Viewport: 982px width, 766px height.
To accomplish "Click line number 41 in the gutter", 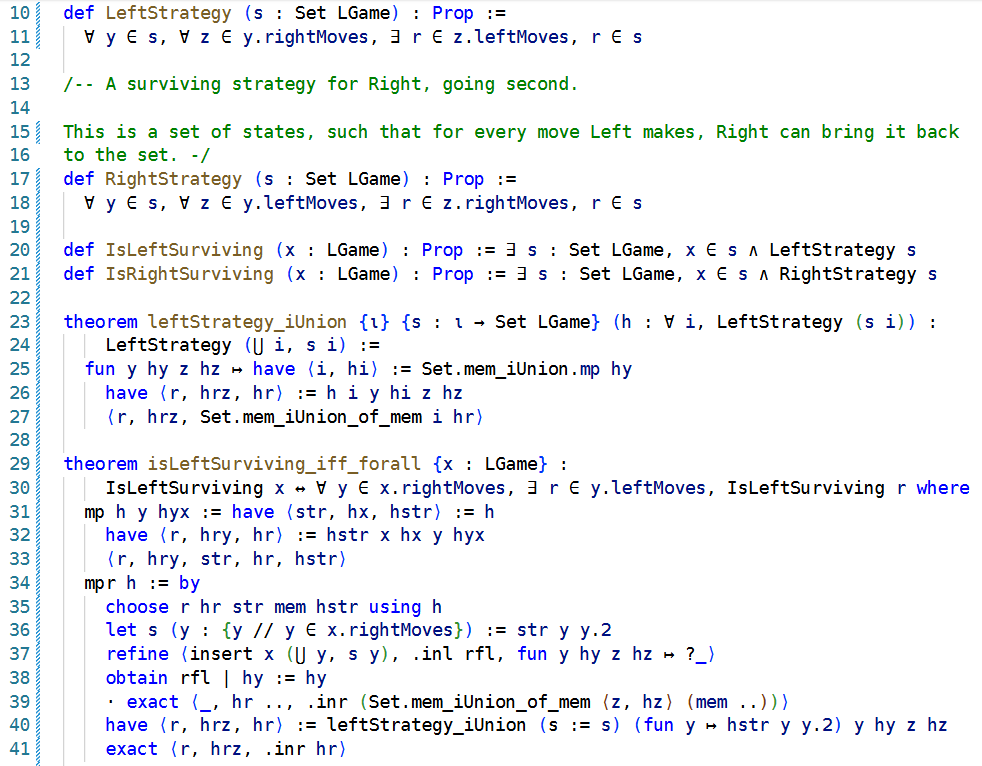I will [x=20, y=749].
